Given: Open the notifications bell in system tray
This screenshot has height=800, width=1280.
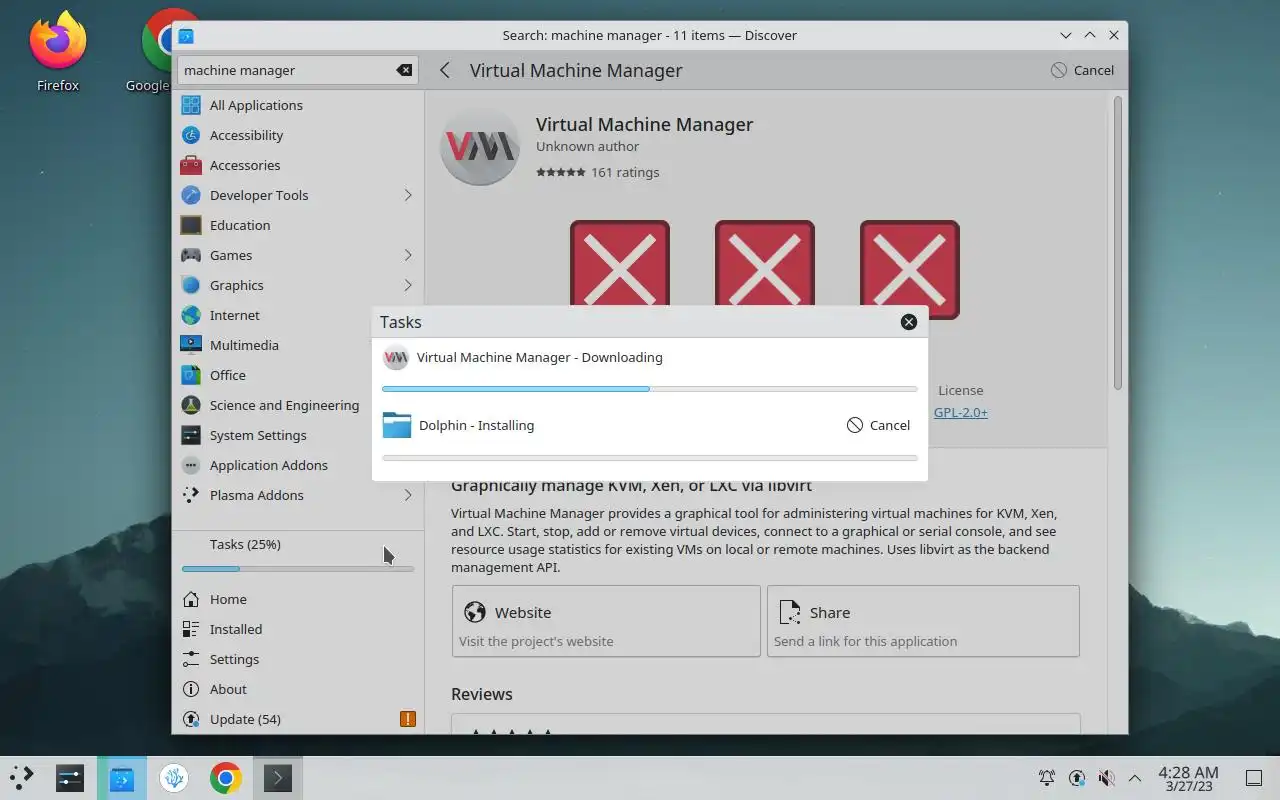Looking at the screenshot, I should (1047, 778).
